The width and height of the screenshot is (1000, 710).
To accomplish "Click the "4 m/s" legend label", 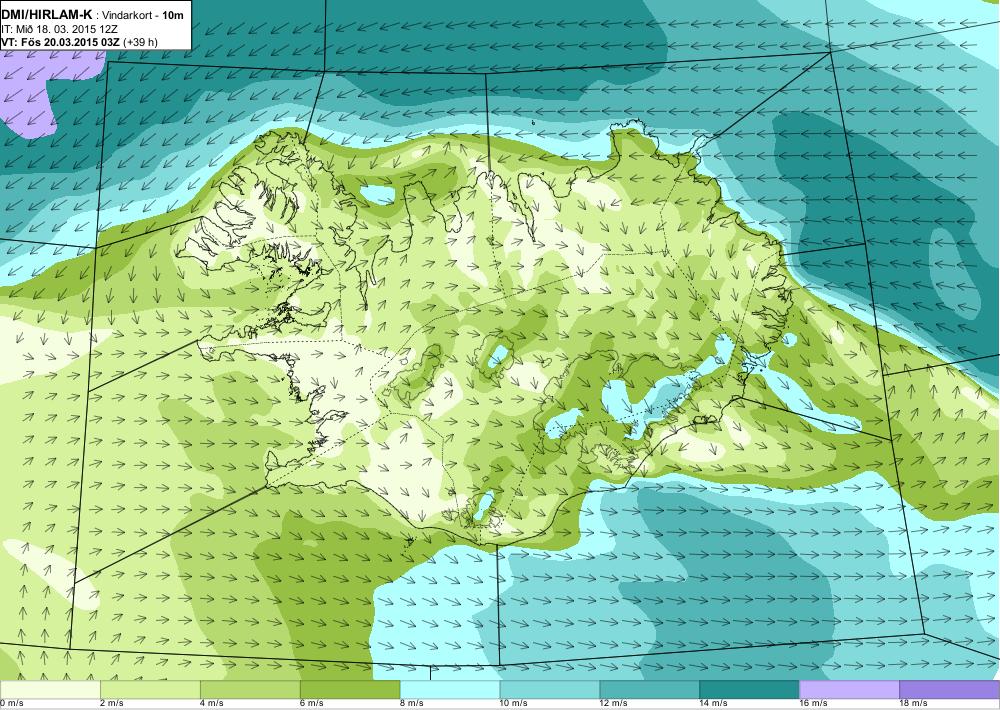I will coord(212,704).
